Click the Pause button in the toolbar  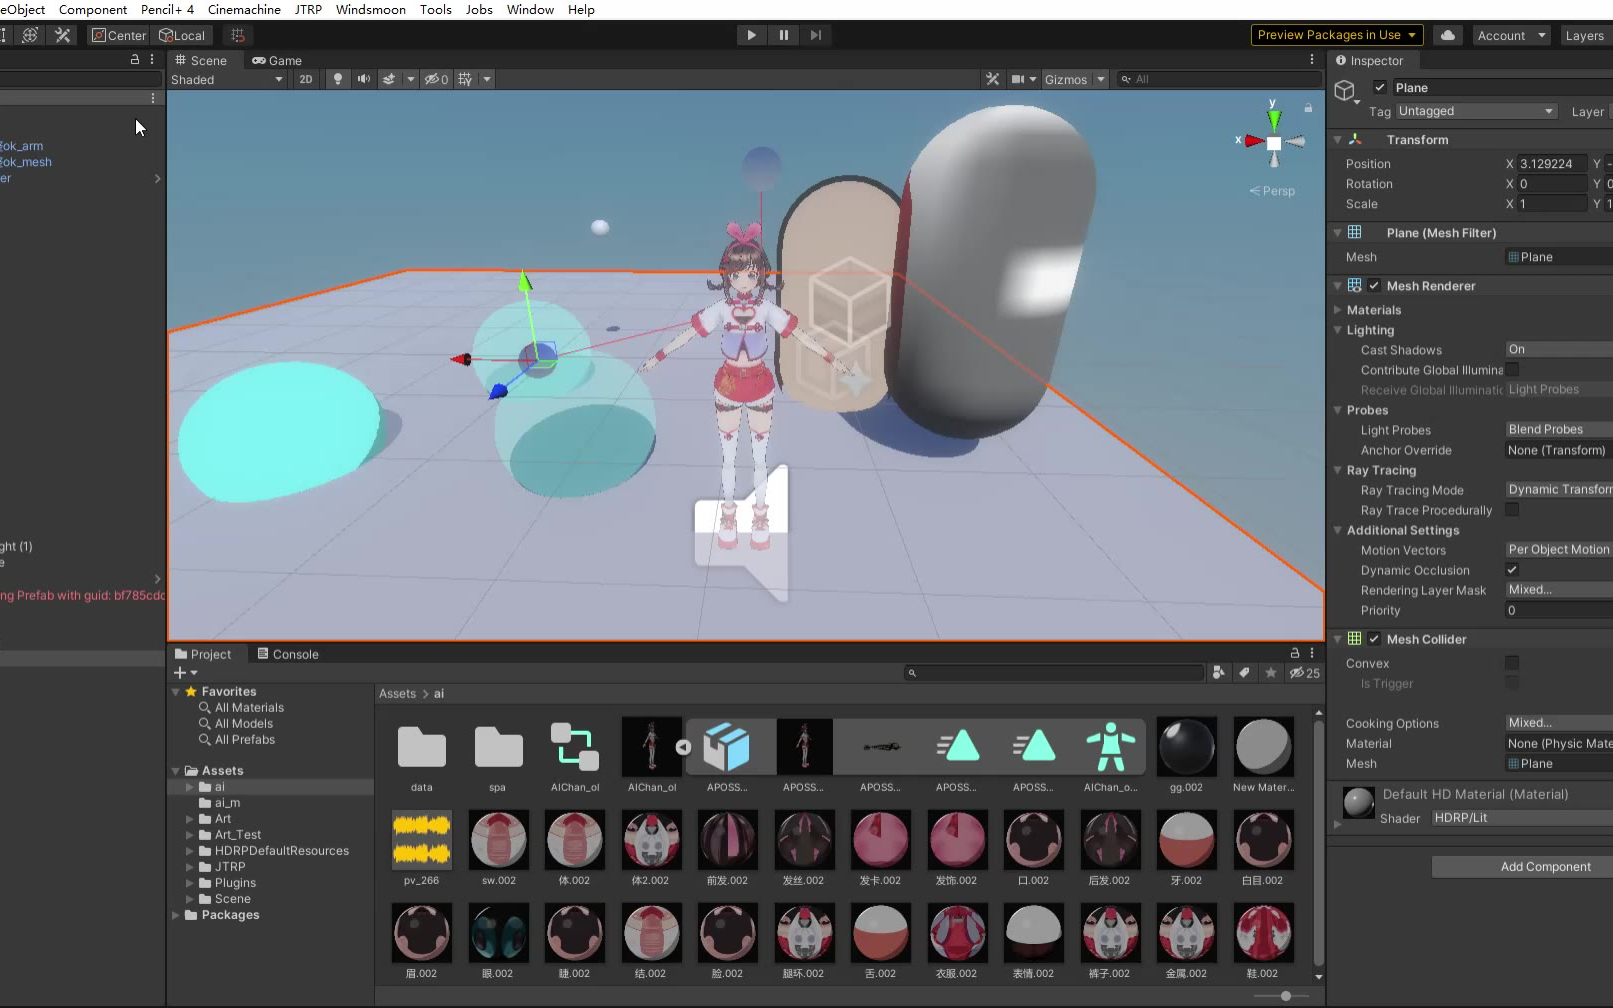point(783,35)
